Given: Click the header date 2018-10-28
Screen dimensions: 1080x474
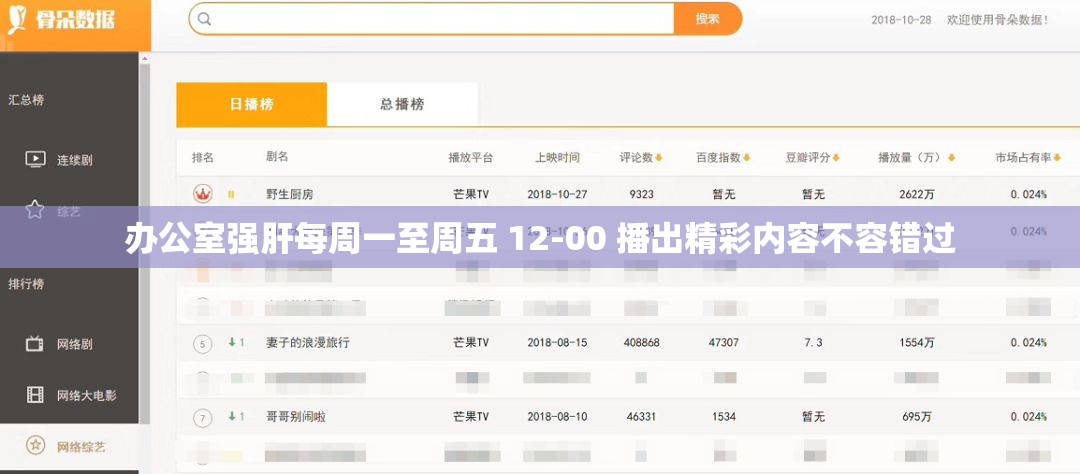Looking at the screenshot, I should click(x=901, y=20).
